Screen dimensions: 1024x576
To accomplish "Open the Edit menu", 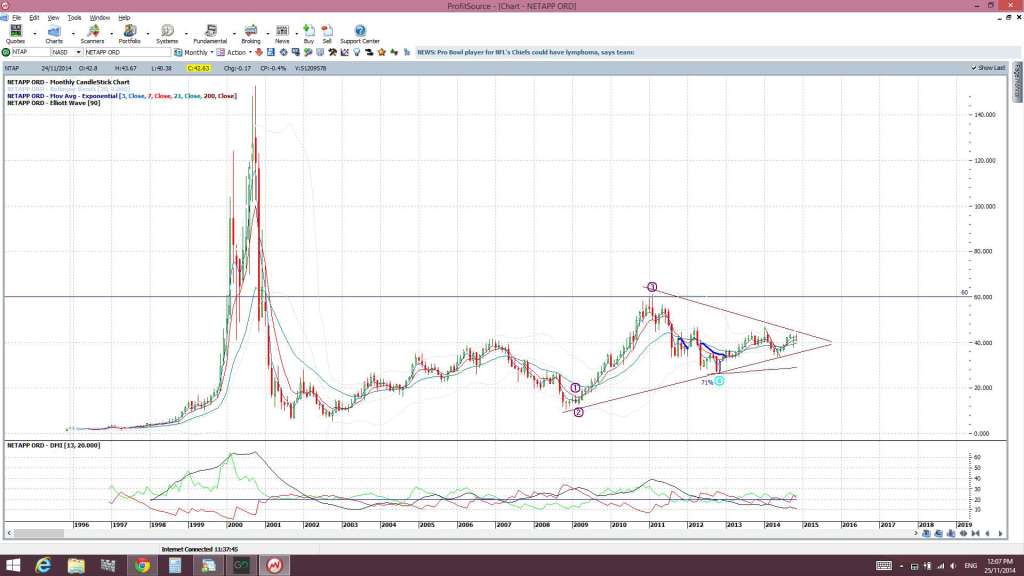I will tap(35, 18).
